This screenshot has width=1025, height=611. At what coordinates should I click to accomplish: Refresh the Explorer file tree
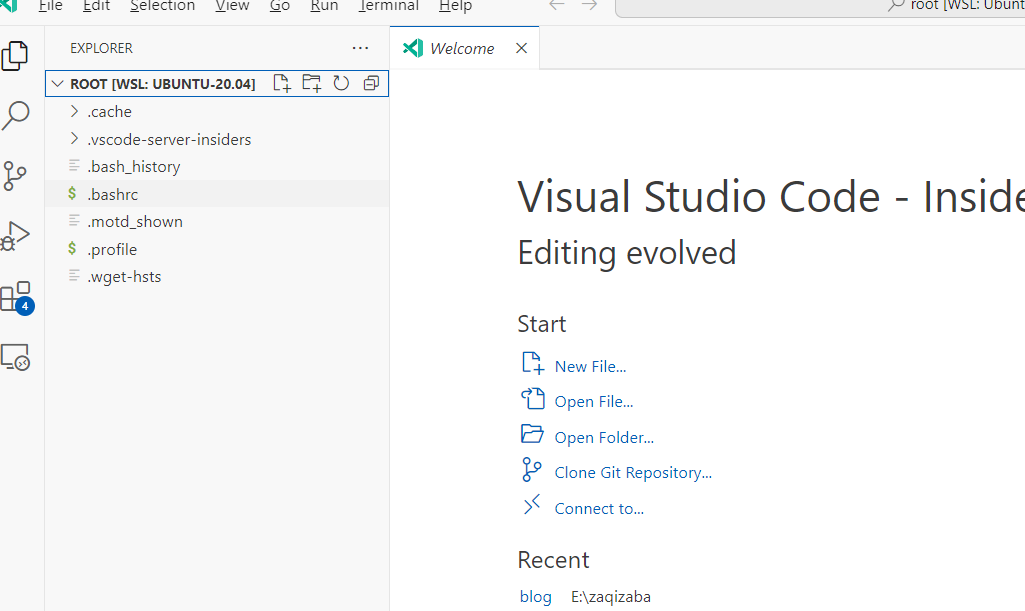tap(341, 84)
